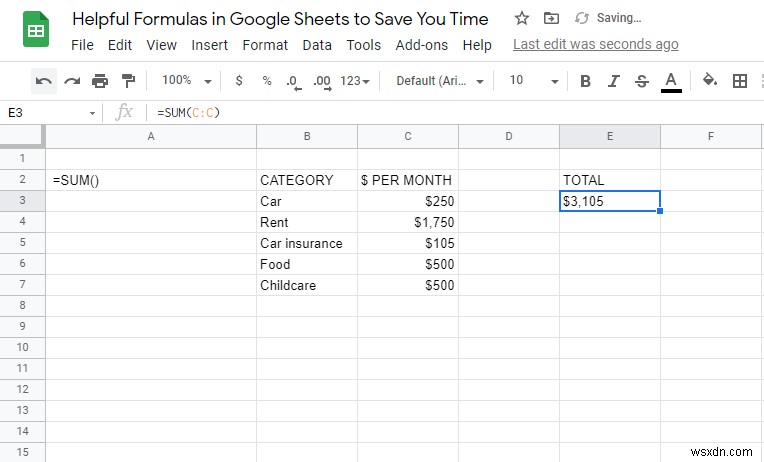Click the redo arrow icon
764x462 pixels.
tap(71, 81)
